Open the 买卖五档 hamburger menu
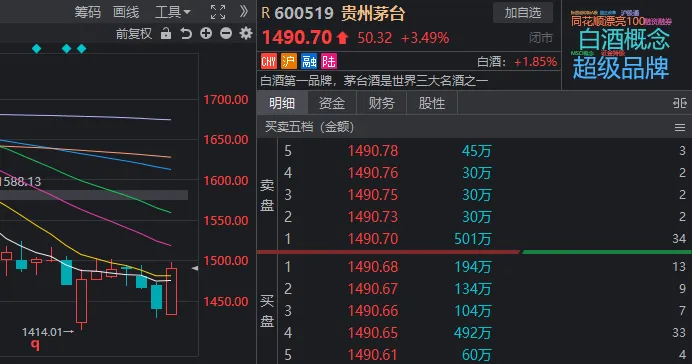Screen dimensions: 692x364 pos(680,128)
